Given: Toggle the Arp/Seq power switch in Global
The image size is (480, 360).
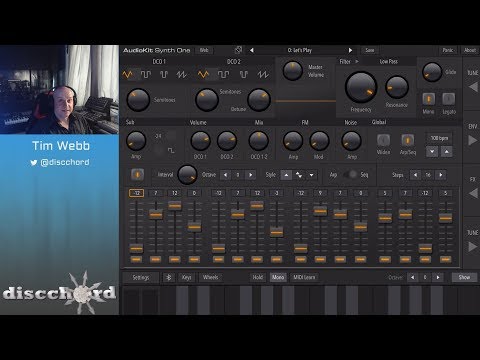Looking at the screenshot, I should pyautogui.click(x=407, y=140).
